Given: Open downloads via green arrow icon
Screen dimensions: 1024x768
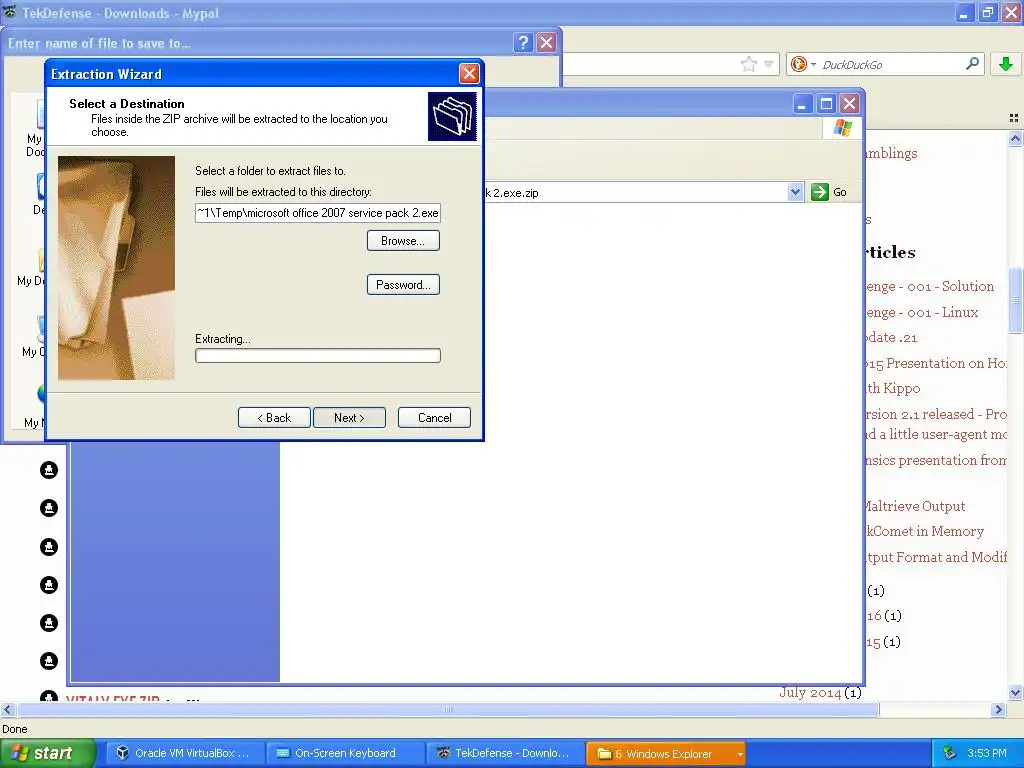Looking at the screenshot, I should coord(1006,64).
